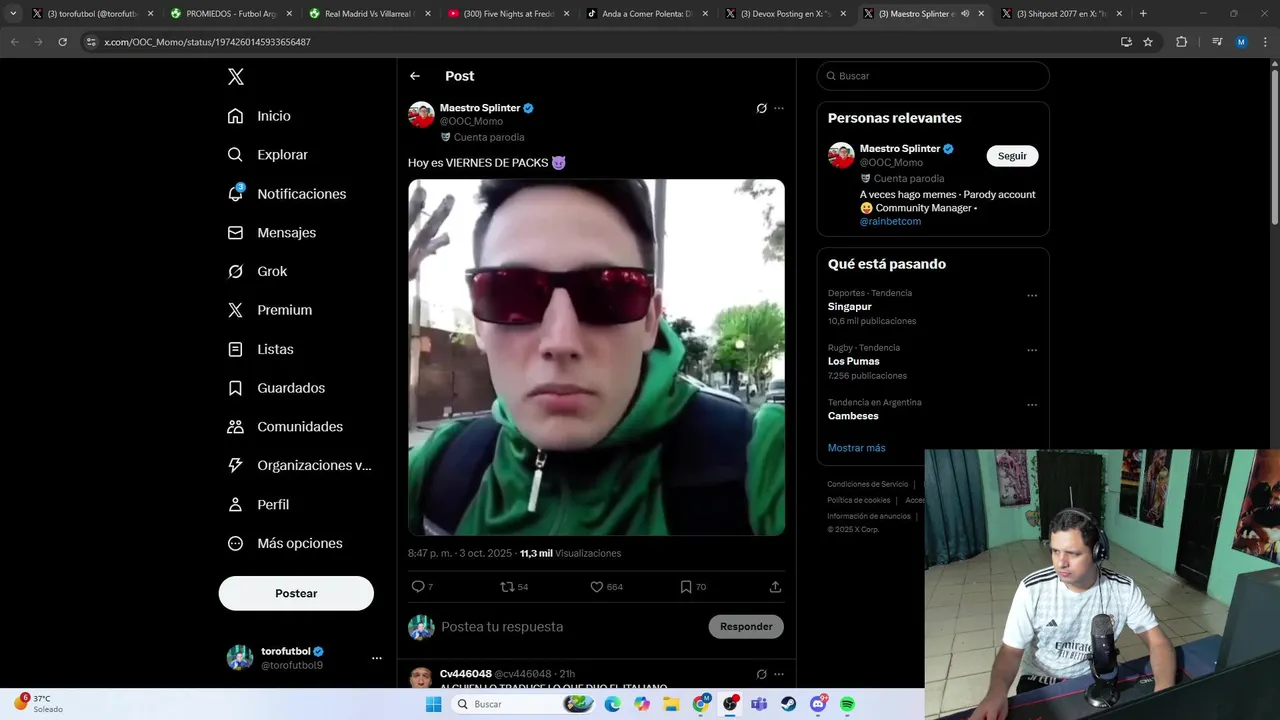Click the Grok icon on the Cv446048 reply
This screenshot has width=1280, height=720.
click(x=762, y=674)
